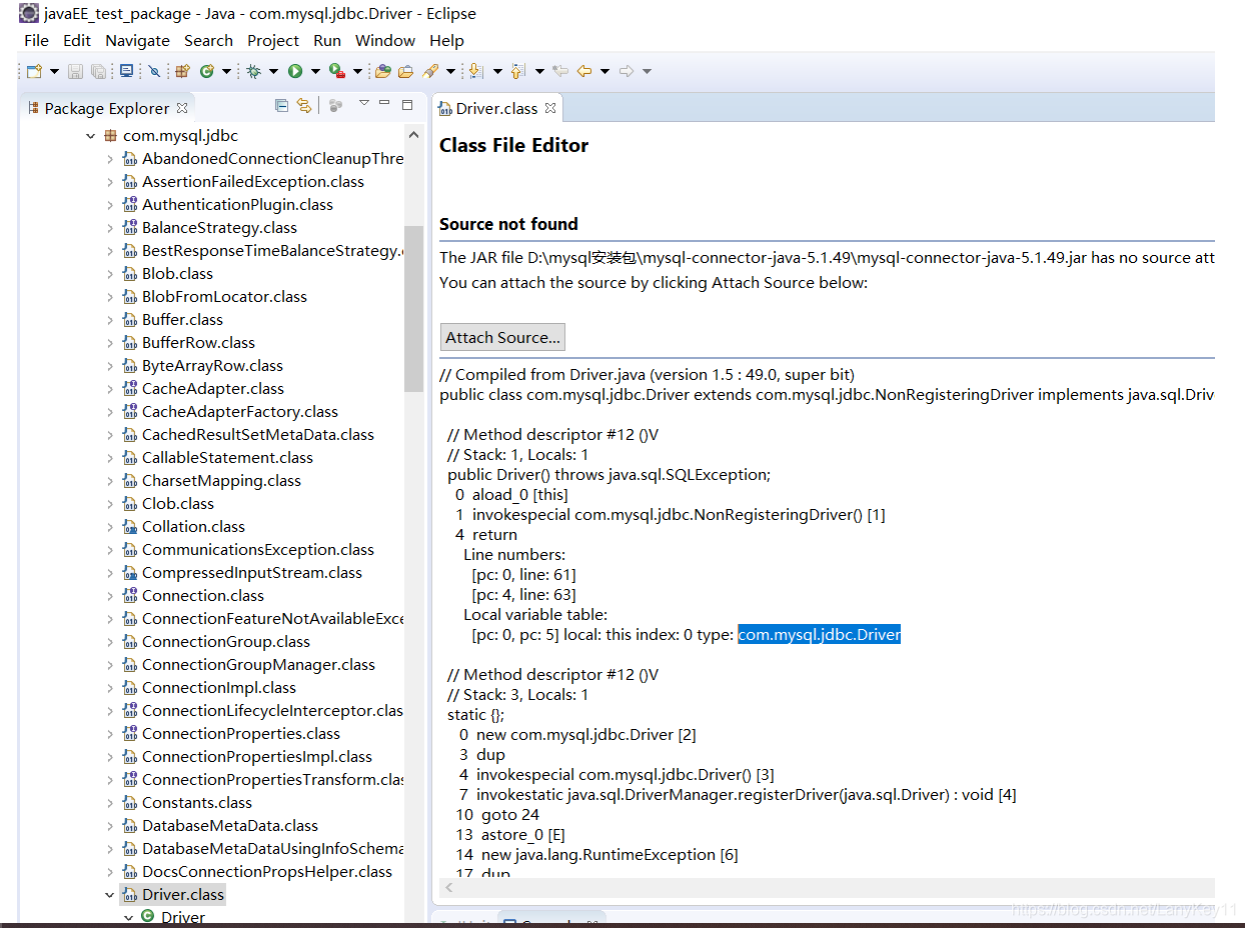Viewport: 1245px width, 928px height.
Task: Click the Open Task folder icon
Action: pos(405,71)
